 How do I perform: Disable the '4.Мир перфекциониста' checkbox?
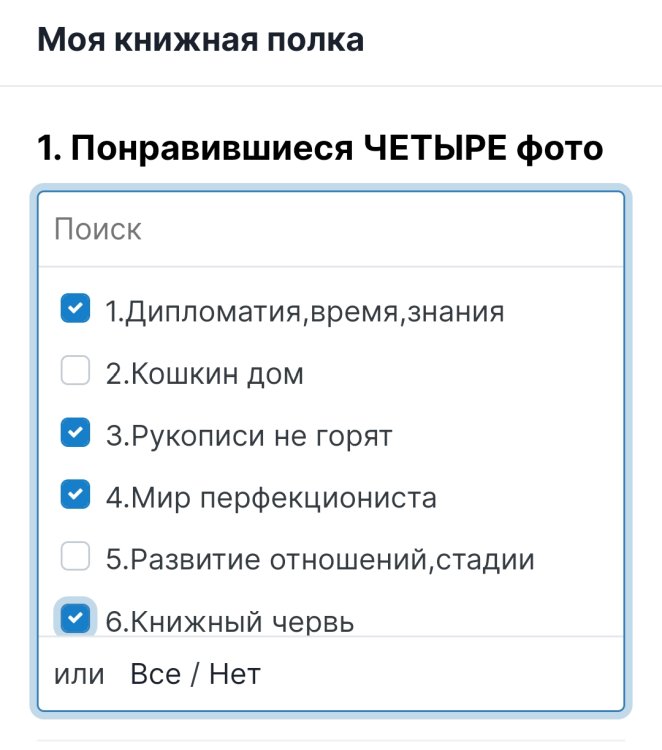[75, 496]
